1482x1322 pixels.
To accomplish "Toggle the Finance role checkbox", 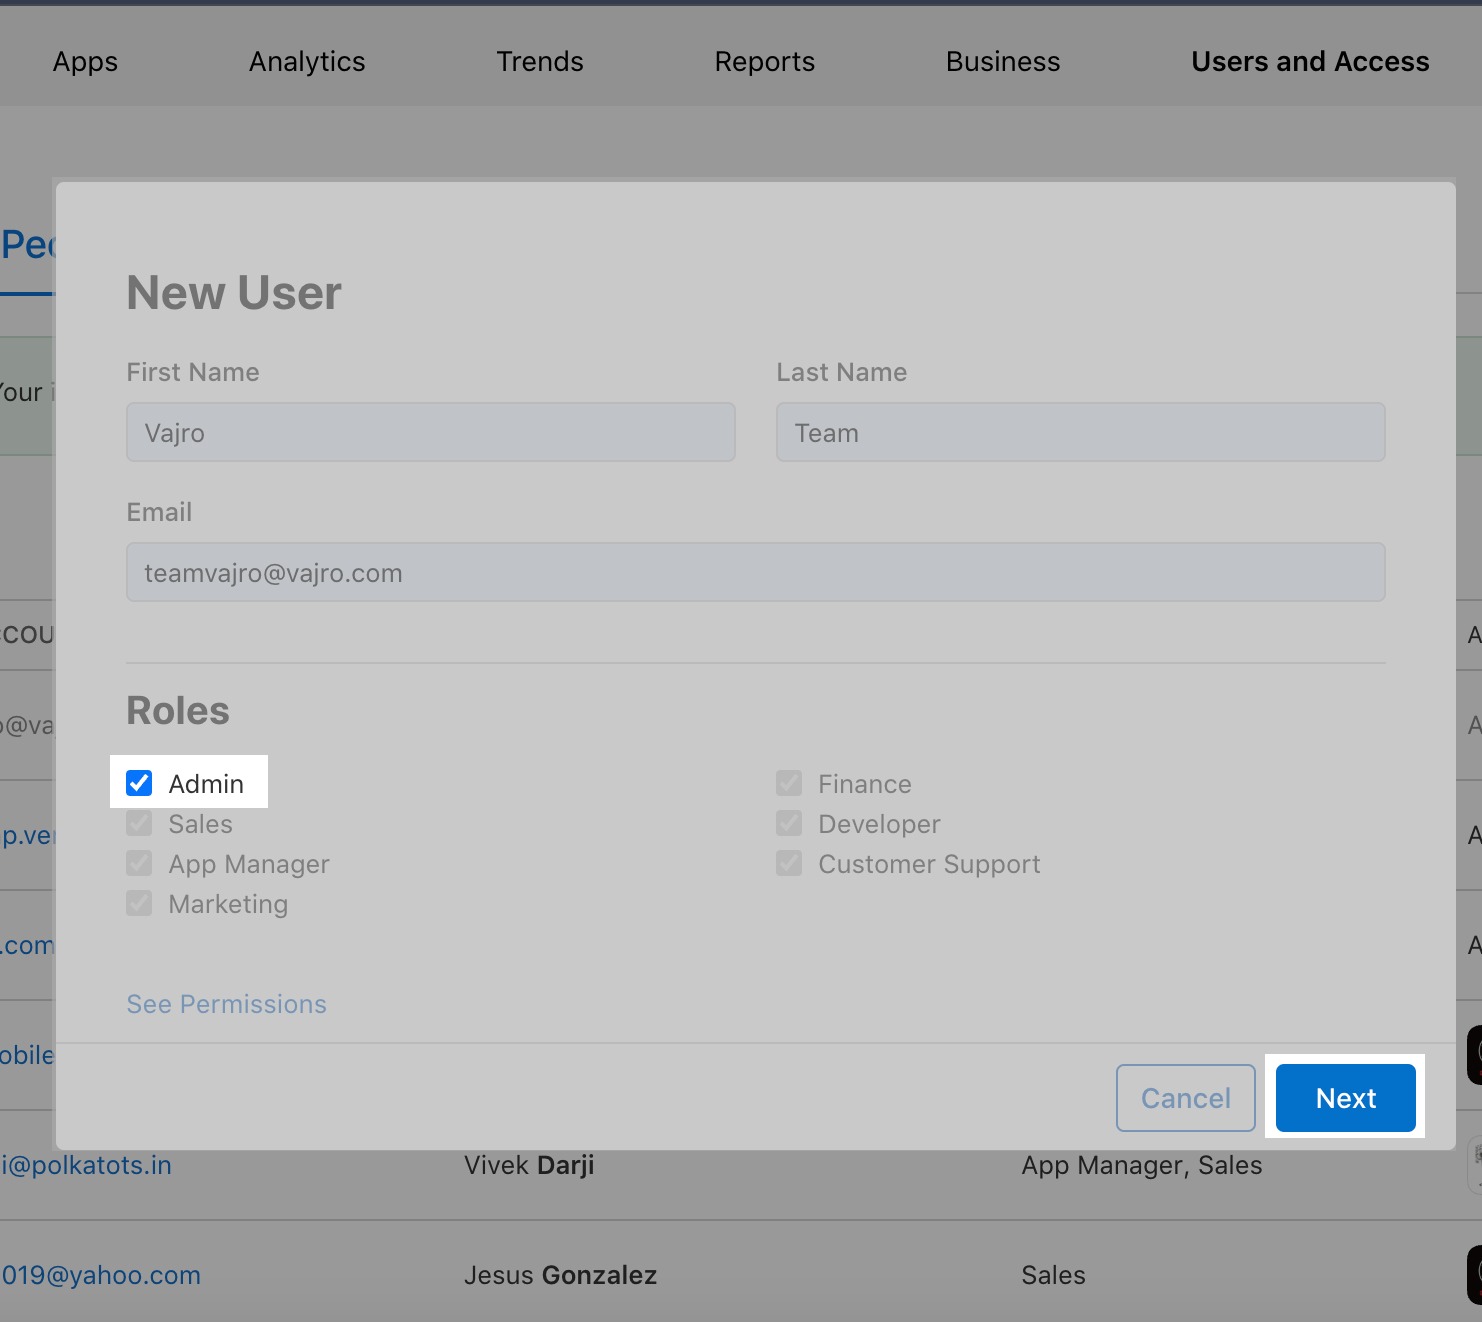I will tap(789, 783).
